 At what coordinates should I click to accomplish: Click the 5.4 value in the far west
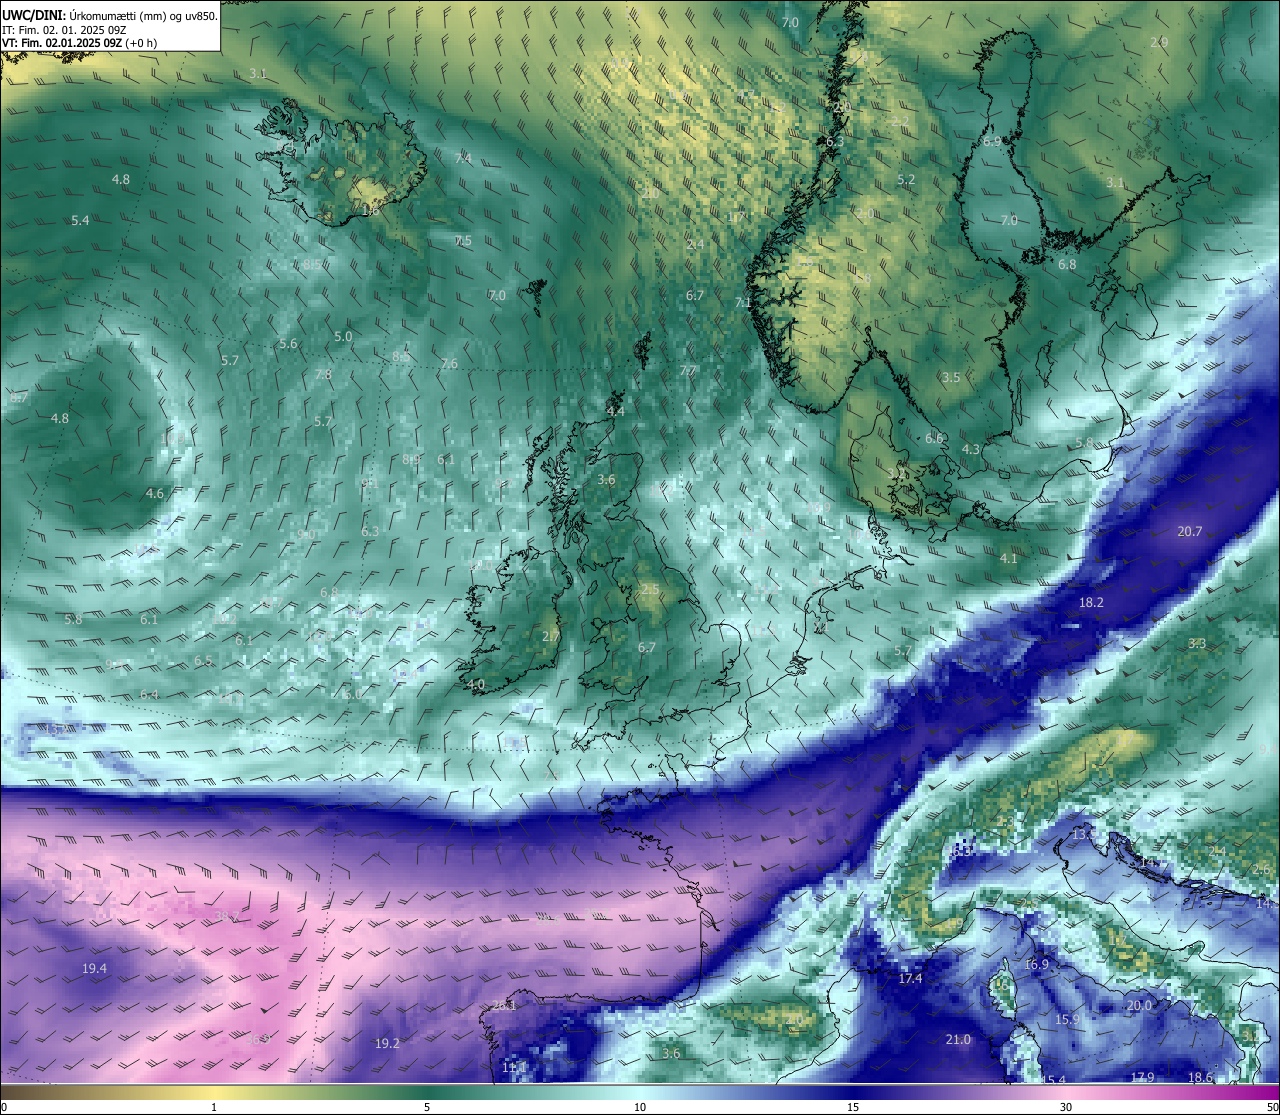tap(80, 220)
